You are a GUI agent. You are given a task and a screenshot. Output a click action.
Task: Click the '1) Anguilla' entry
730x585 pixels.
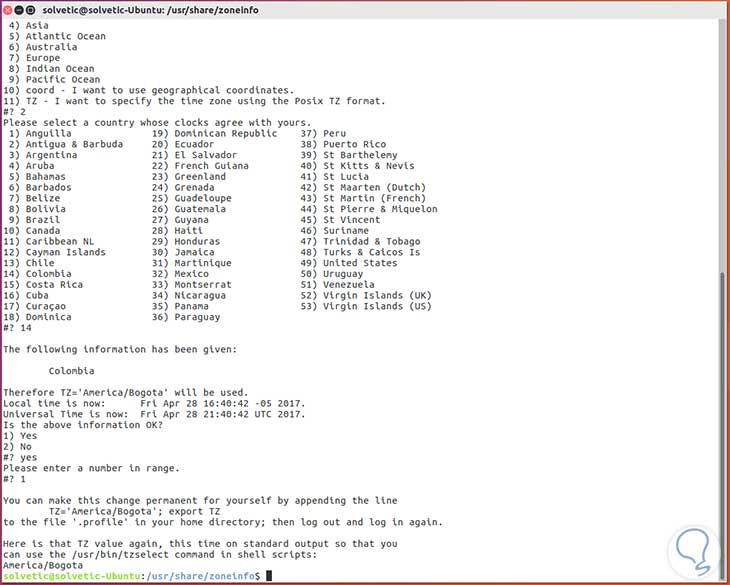40,134
